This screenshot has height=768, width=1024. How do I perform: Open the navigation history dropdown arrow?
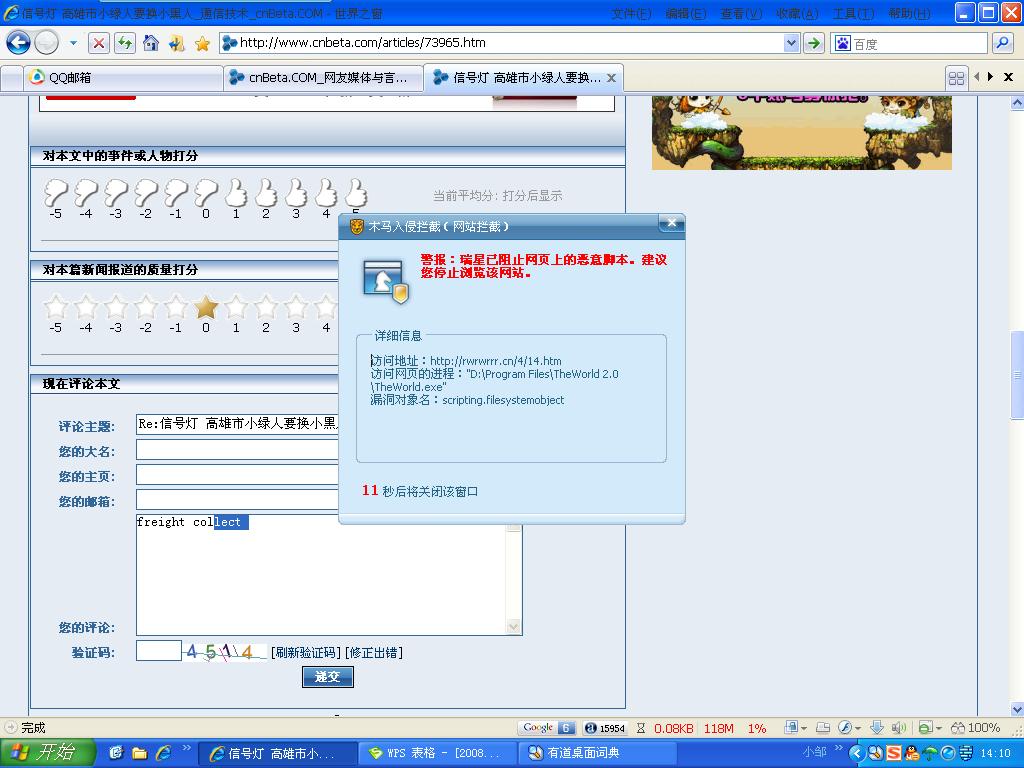click(x=73, y=43)
